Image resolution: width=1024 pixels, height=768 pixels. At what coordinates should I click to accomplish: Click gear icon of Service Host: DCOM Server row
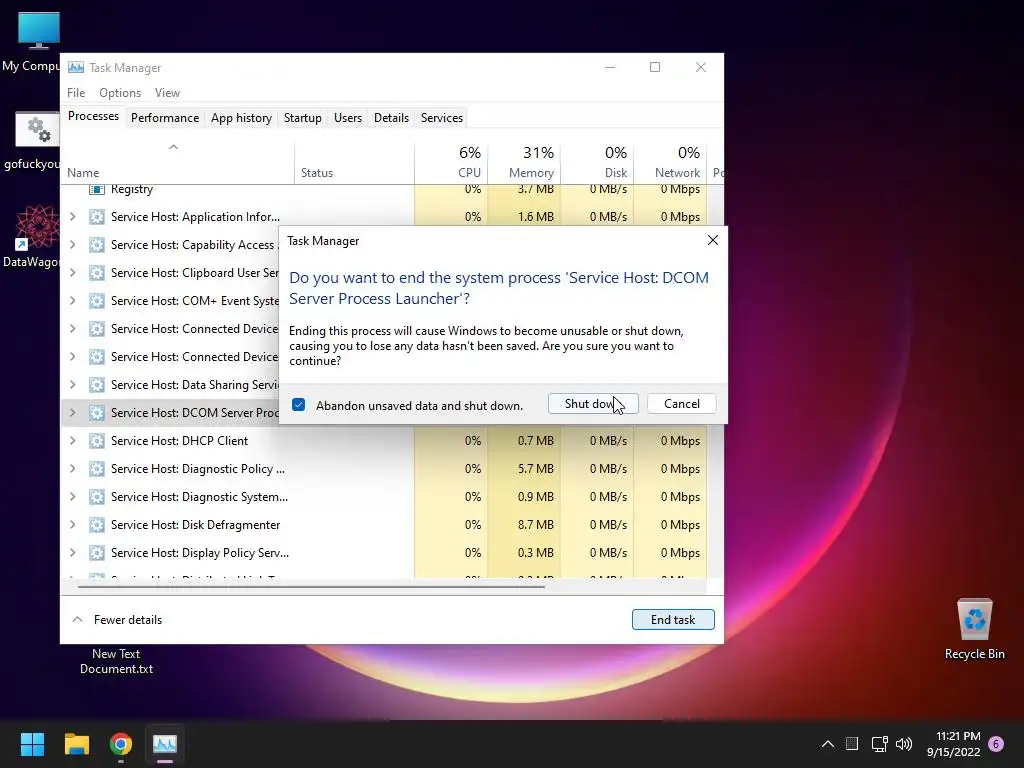[97, 413]
